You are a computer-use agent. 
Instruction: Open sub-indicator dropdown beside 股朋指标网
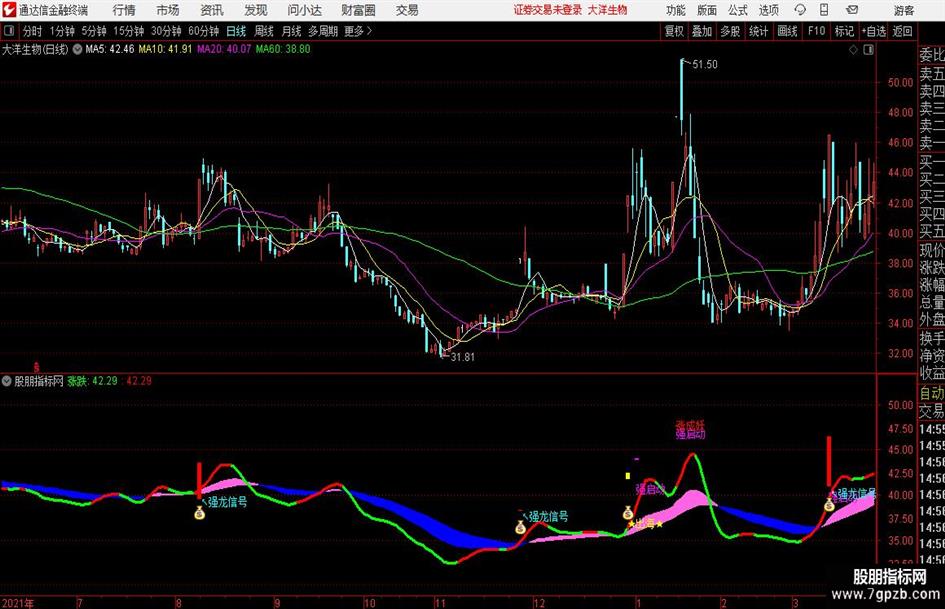coord(7,381)
